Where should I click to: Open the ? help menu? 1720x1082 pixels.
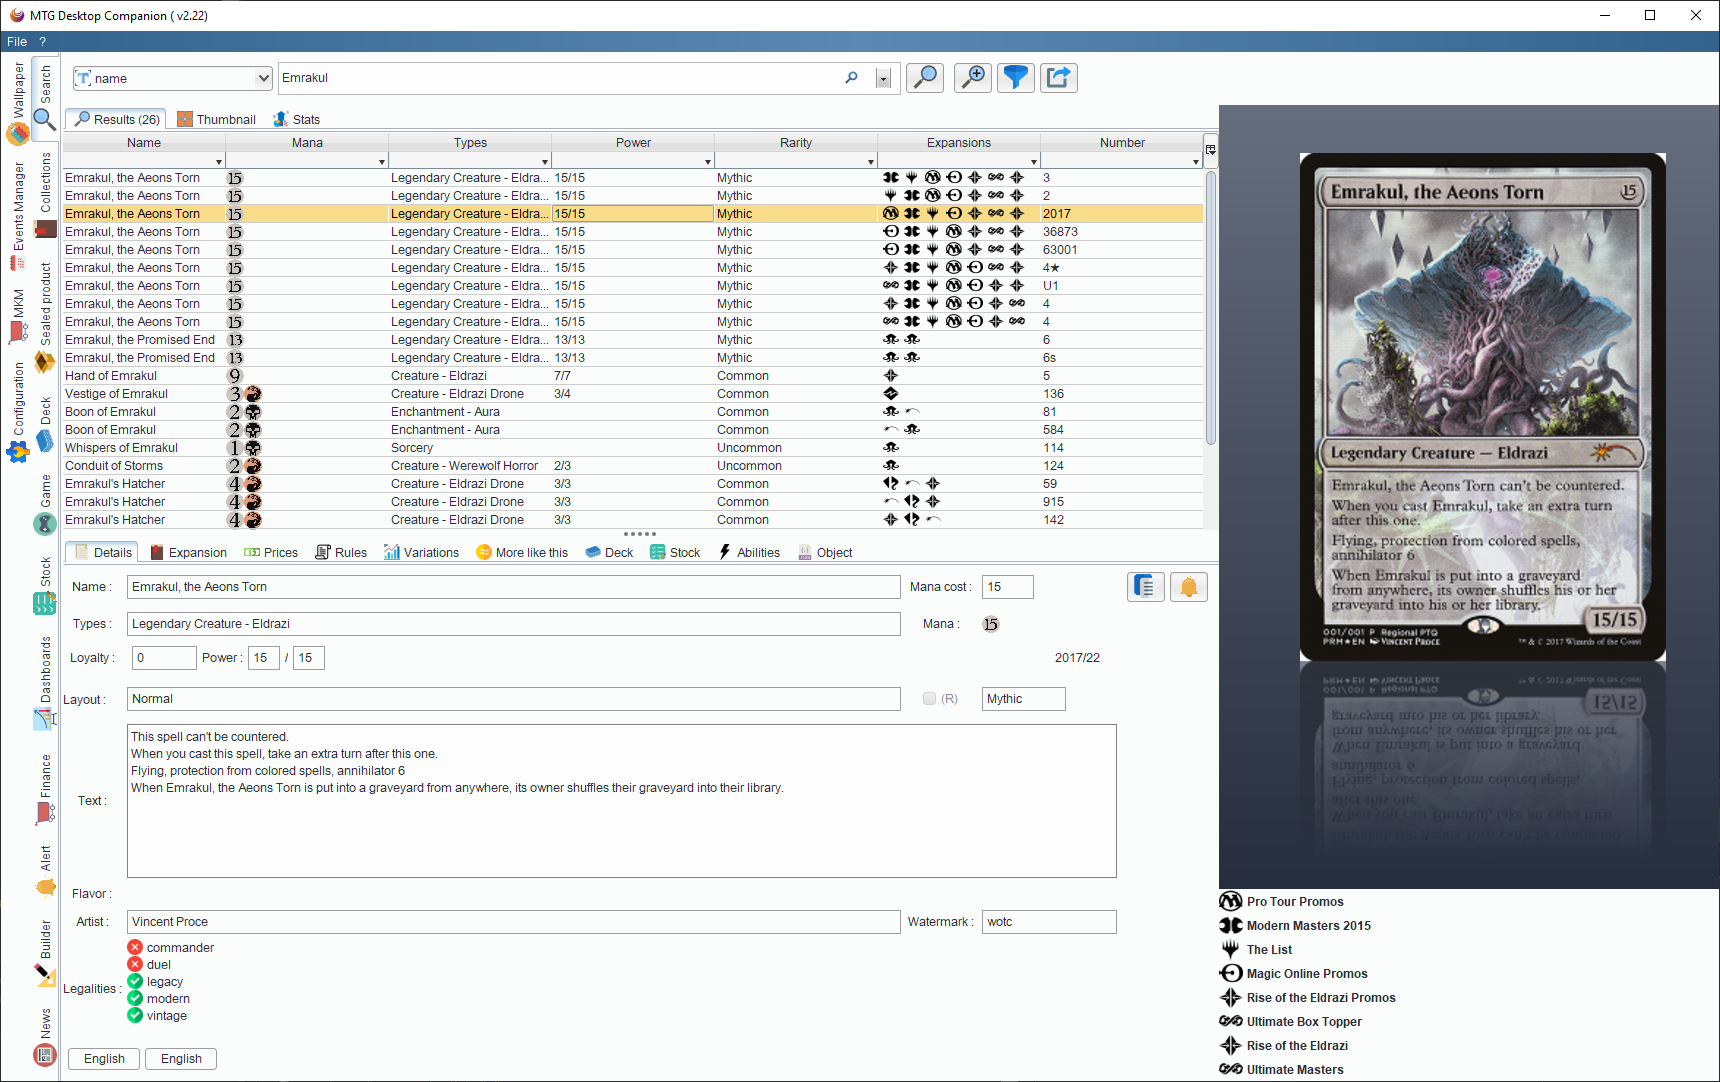coord(43,42)
